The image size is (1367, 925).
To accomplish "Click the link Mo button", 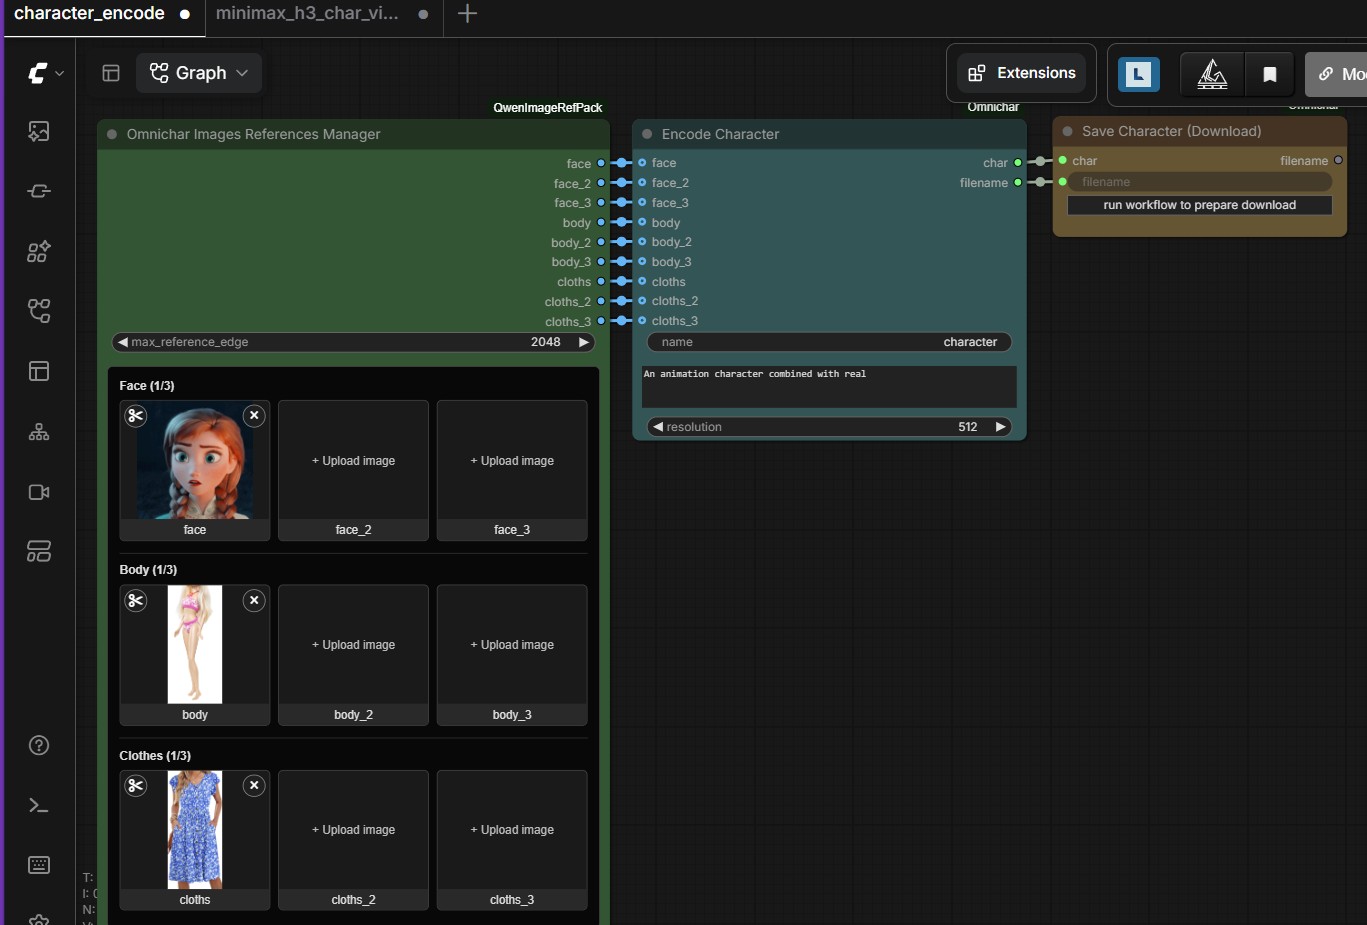I will click(1337, 74).
